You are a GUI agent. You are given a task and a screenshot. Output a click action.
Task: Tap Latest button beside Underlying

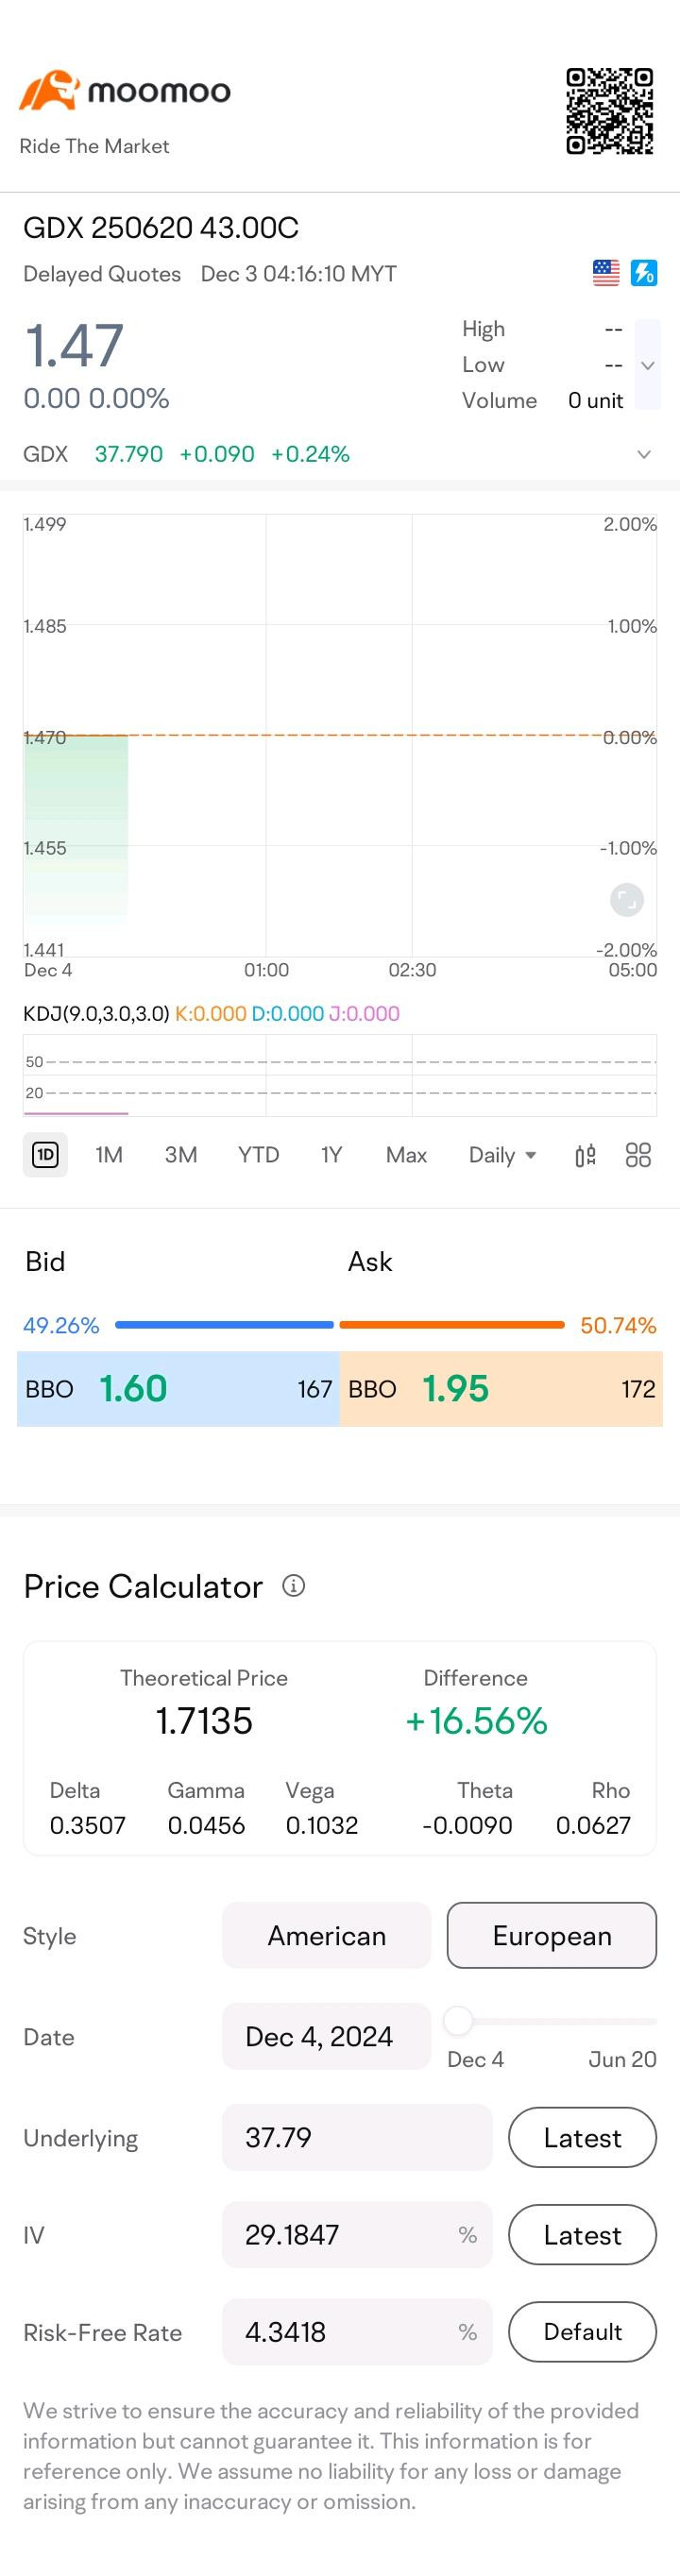pyautogui.click(x=582, y=2138)
